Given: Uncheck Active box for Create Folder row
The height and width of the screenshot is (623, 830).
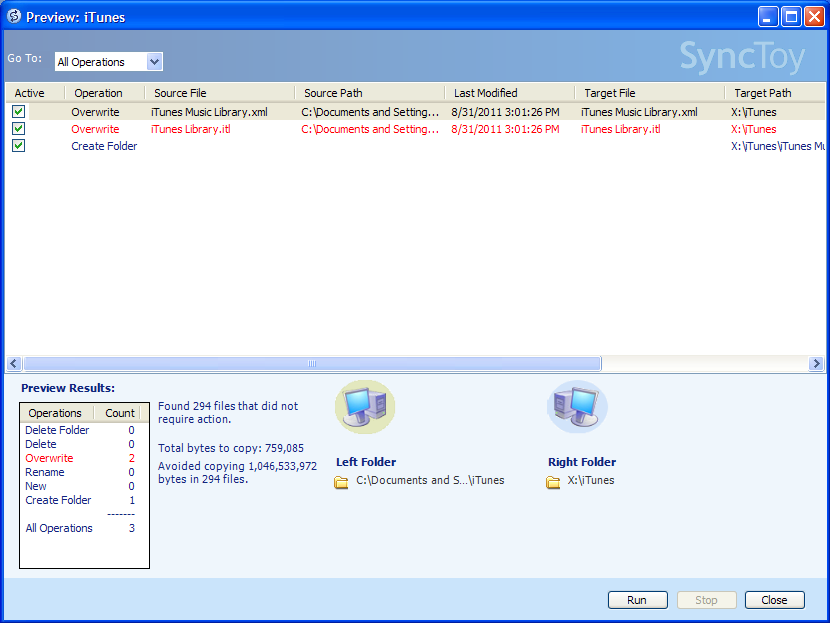Looking at the screenshot, I should point(19,146).
